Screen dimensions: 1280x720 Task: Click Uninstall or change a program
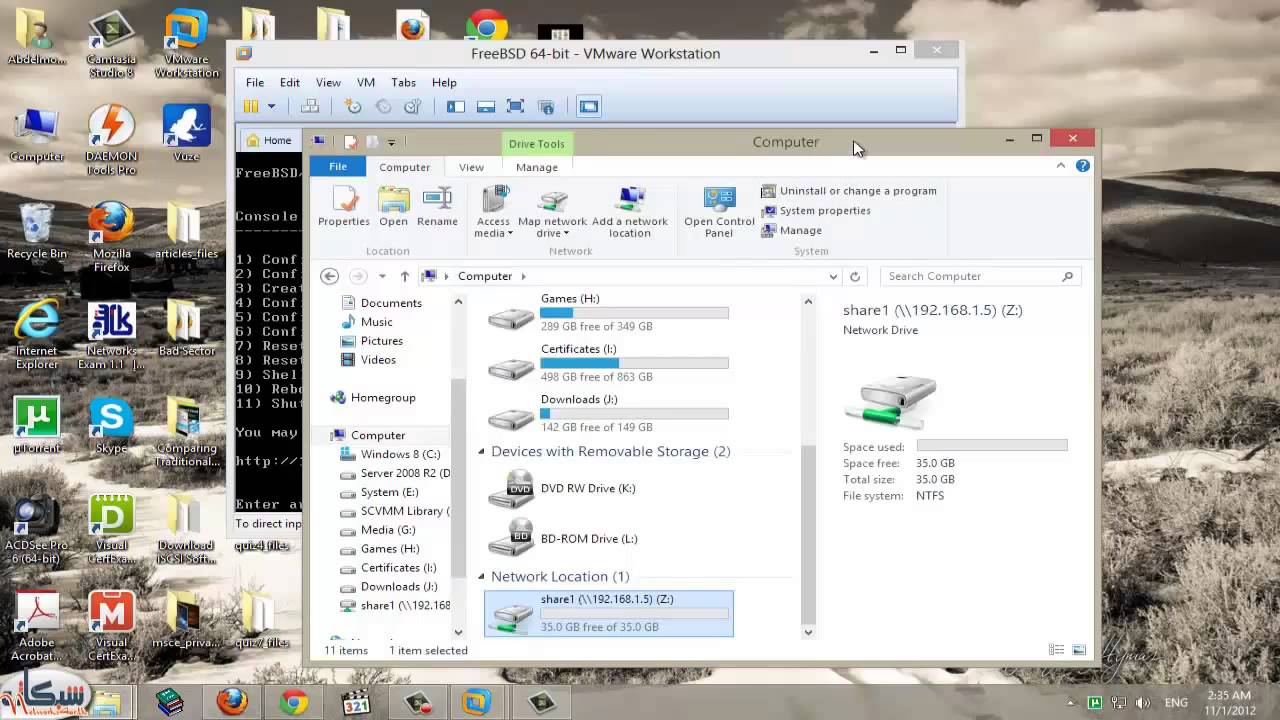click(x=849, y=191)
